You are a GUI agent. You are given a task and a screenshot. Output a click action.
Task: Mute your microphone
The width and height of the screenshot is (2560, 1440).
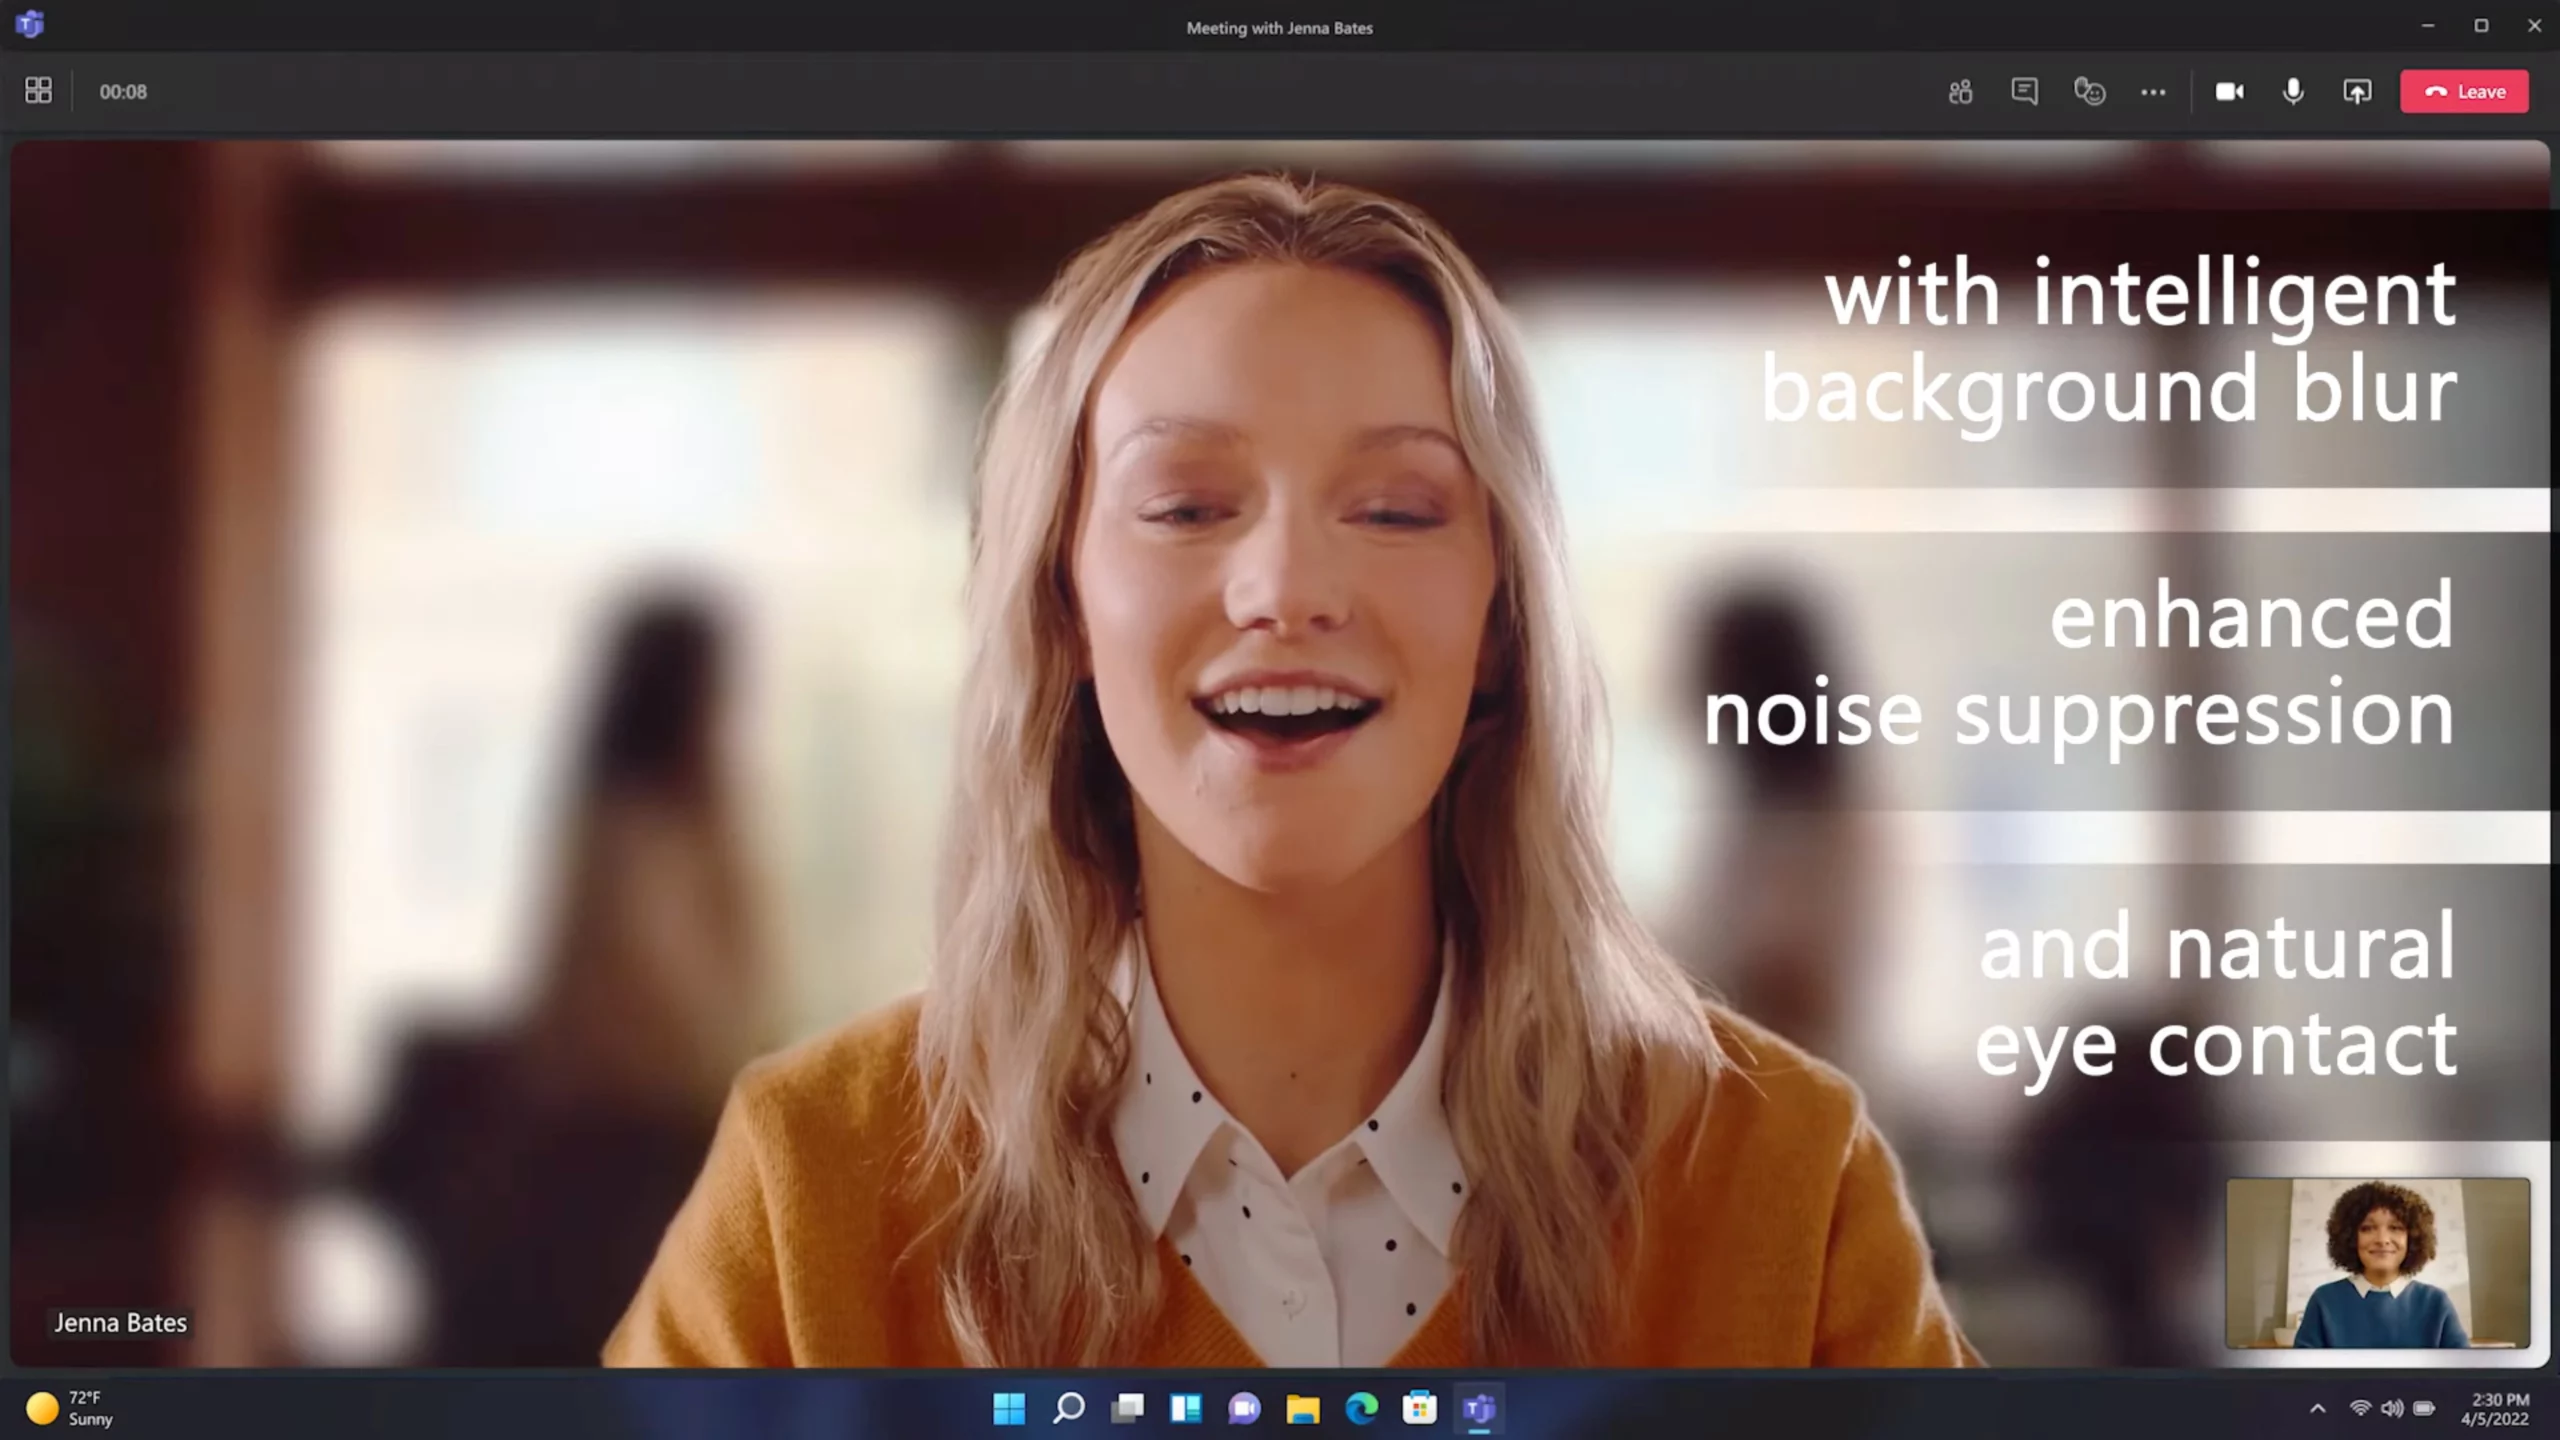[x=2292, y=91]
